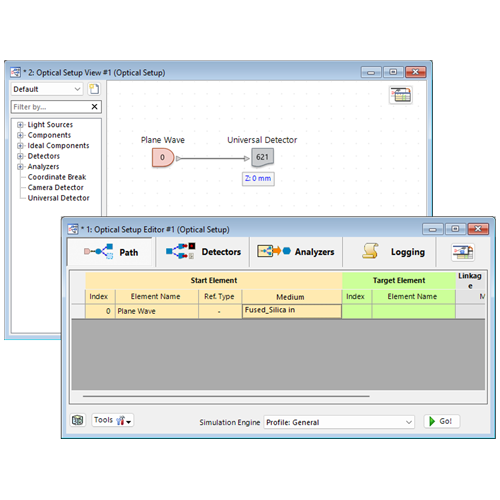The height and width of the screenshot is (500, 500).
Task: Switch to the Analyzers tab
Action: [x=296, y=252]
